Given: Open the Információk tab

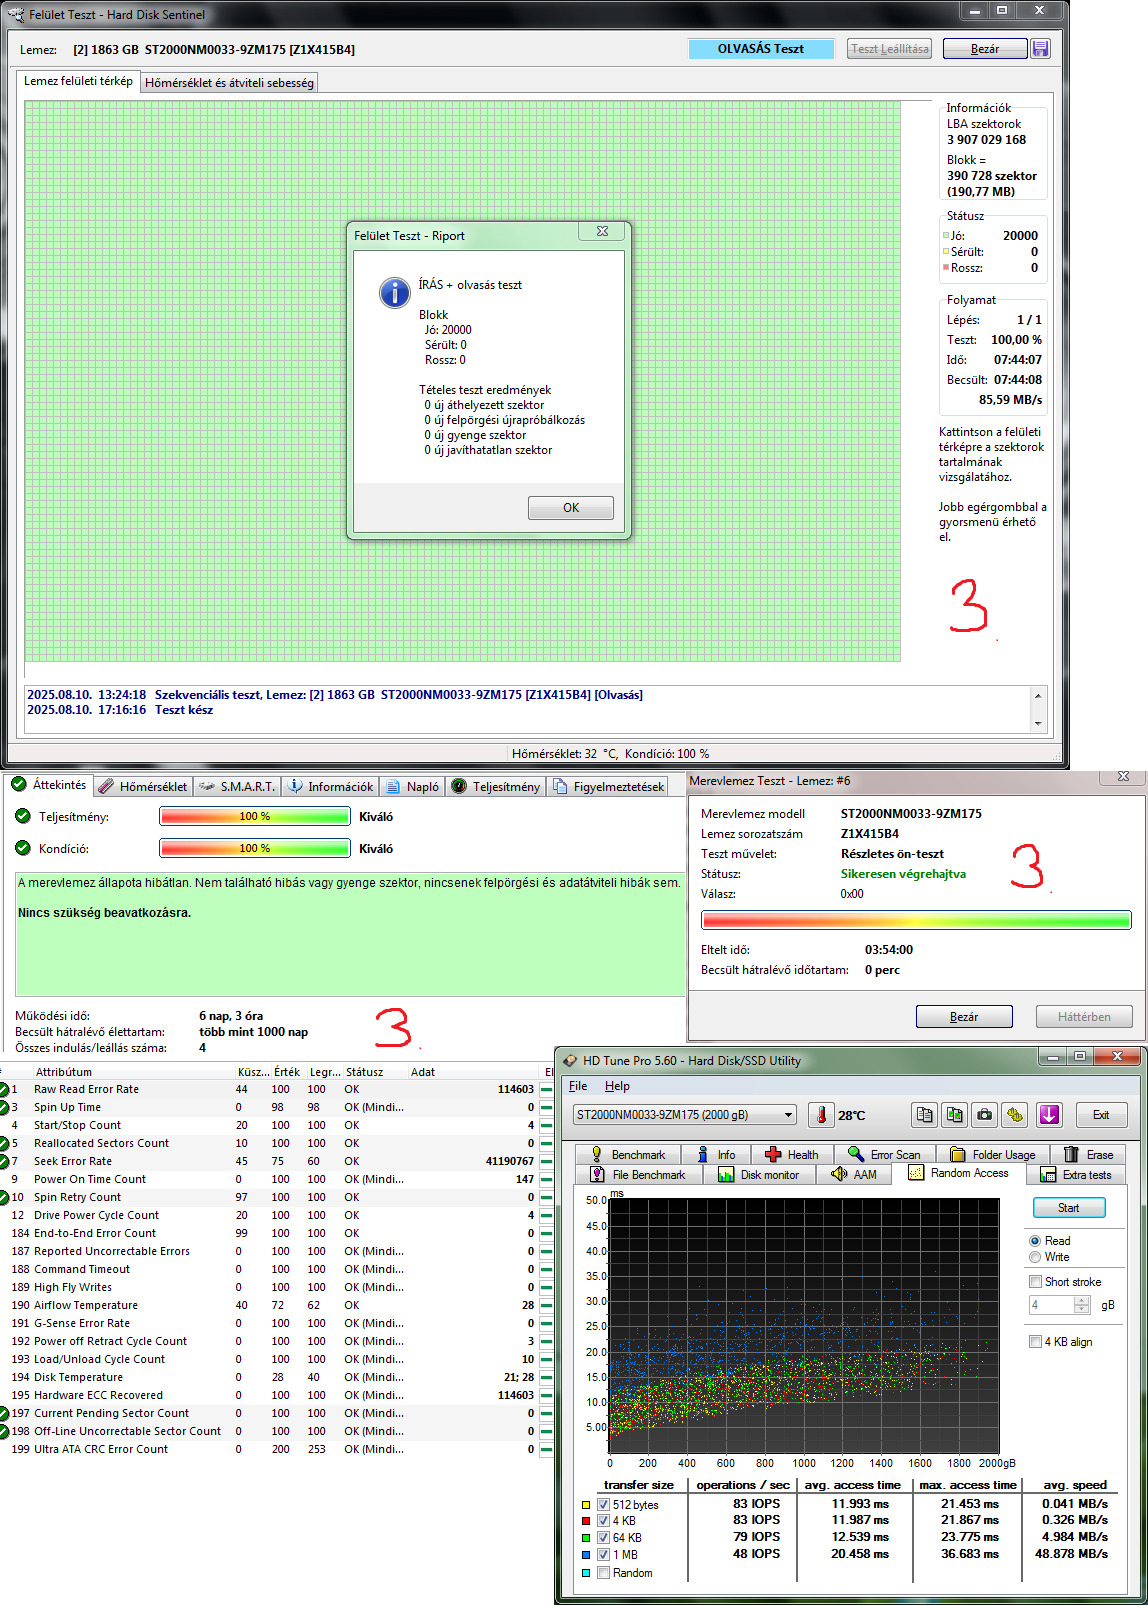Looking at the screenshot, I should (x=330, y=787).
